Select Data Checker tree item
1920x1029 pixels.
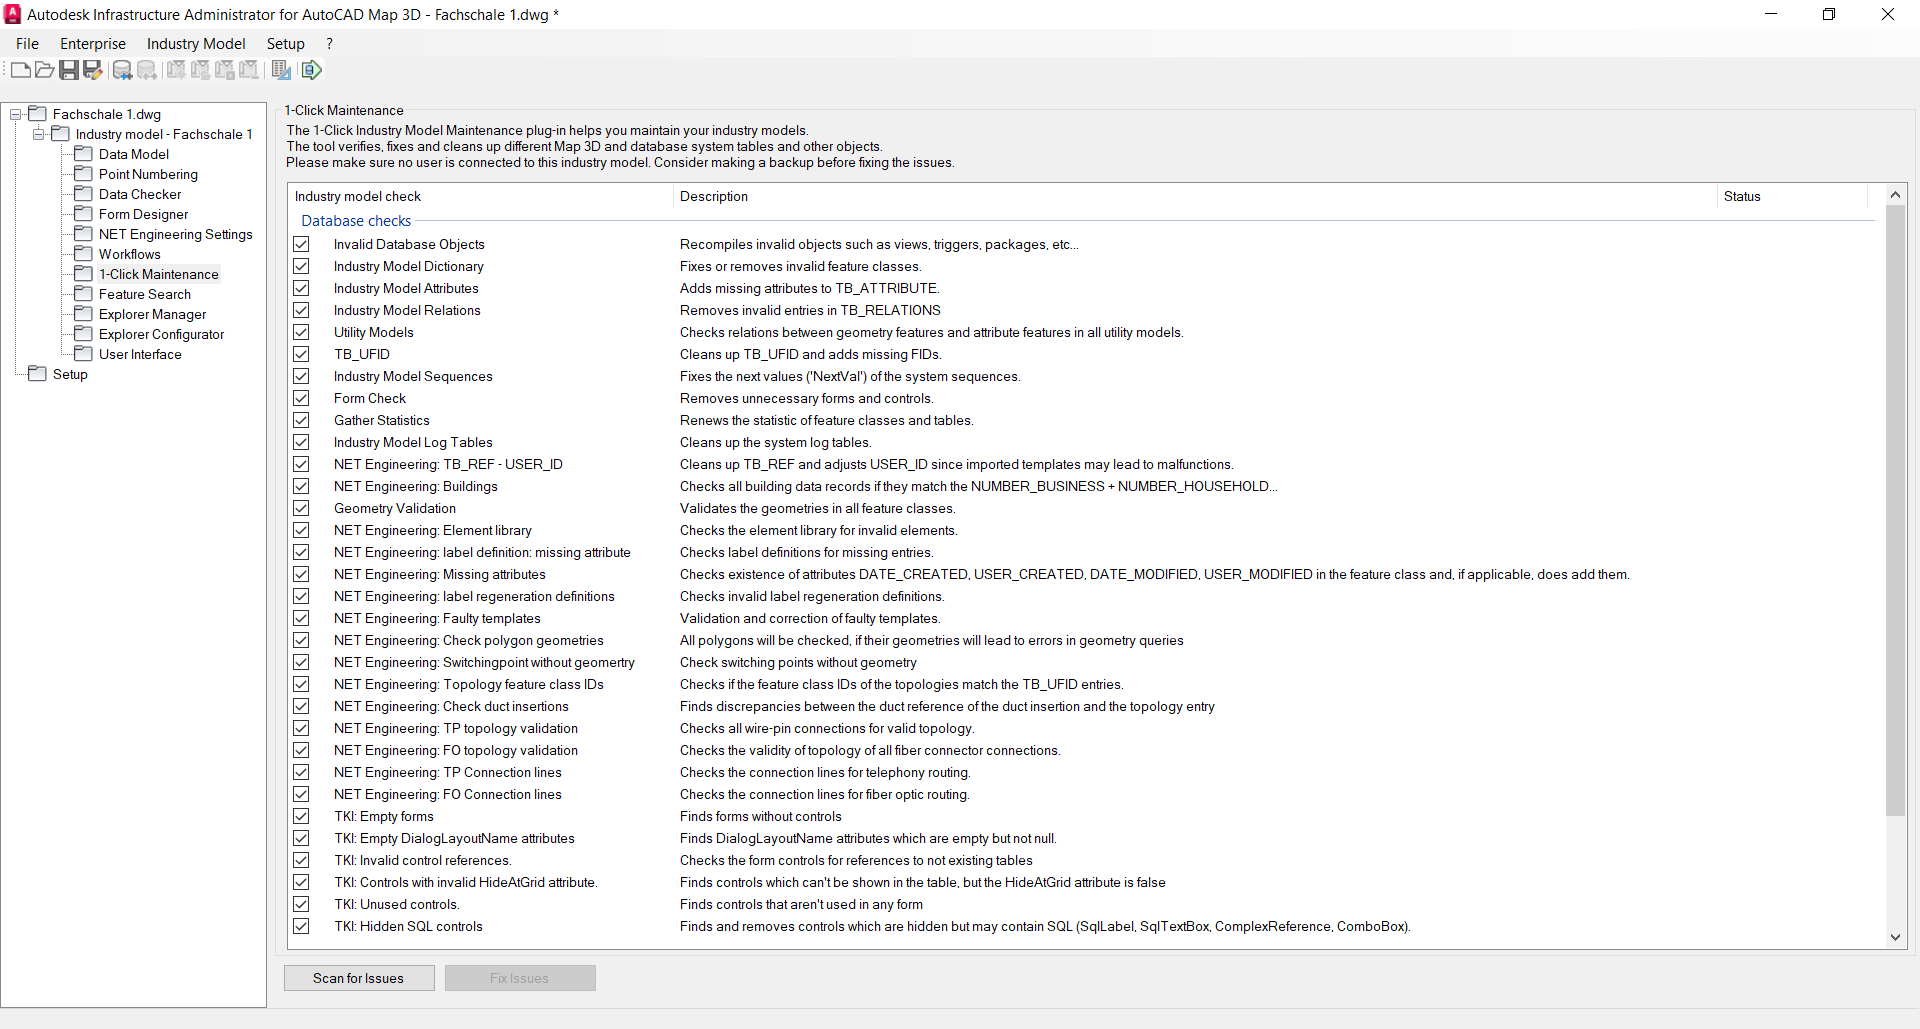point(140,194)
